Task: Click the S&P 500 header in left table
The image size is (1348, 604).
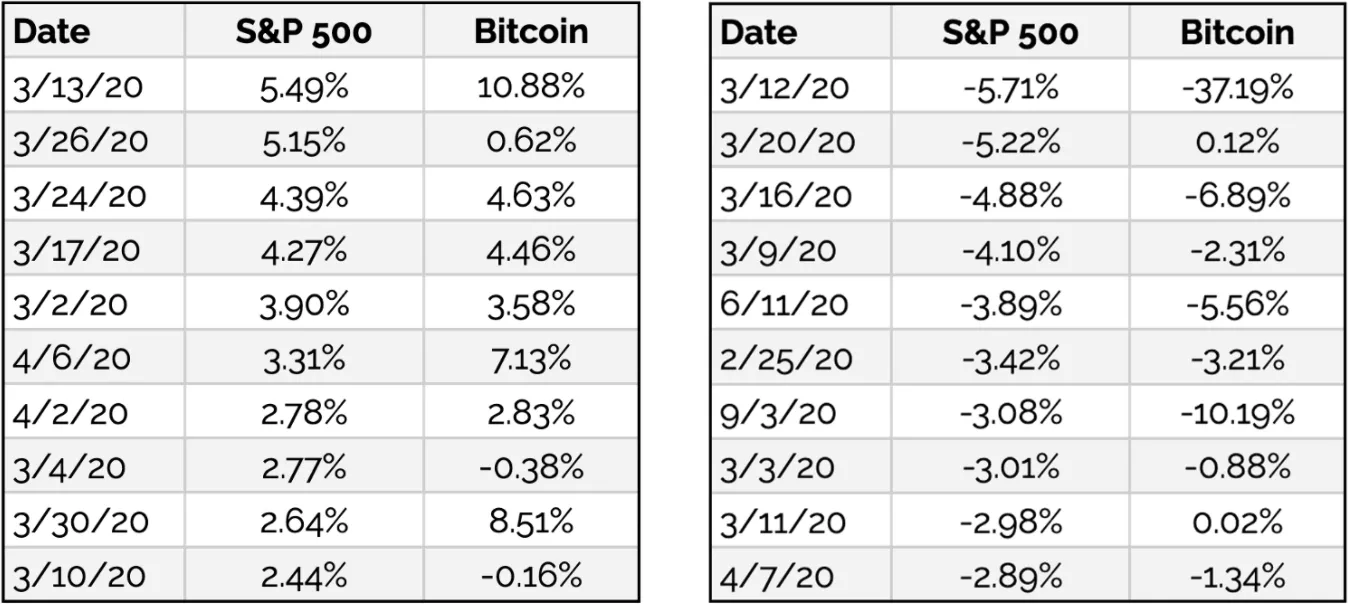Action: [x=303, y=31]
